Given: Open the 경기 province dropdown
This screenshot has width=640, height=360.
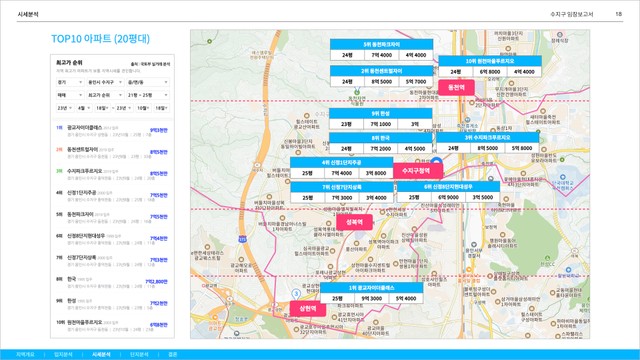Looking at the screenshot, I should [x=70, y=82].
